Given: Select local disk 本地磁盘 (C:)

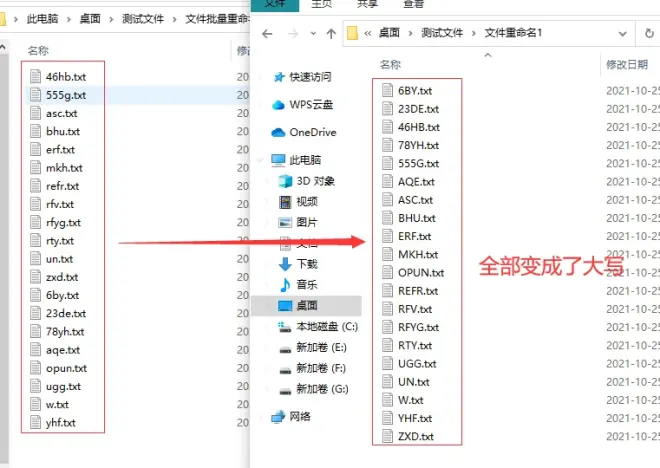Looking at the screenshot, I should pyautogui.click(x=326, y=327).
